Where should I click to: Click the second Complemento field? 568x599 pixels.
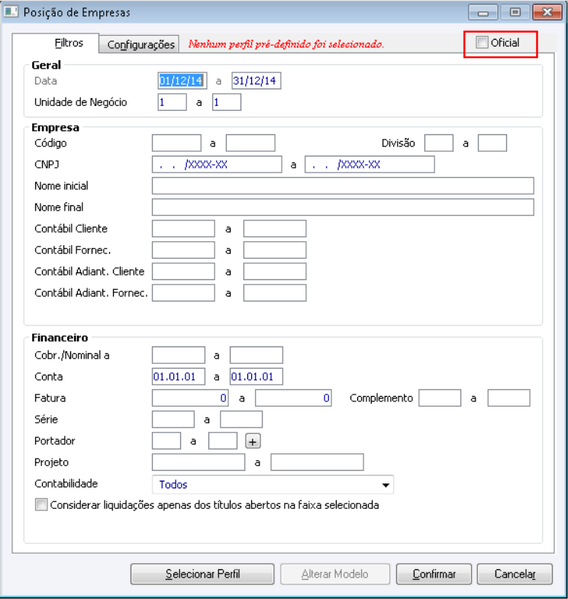(509, 398)
